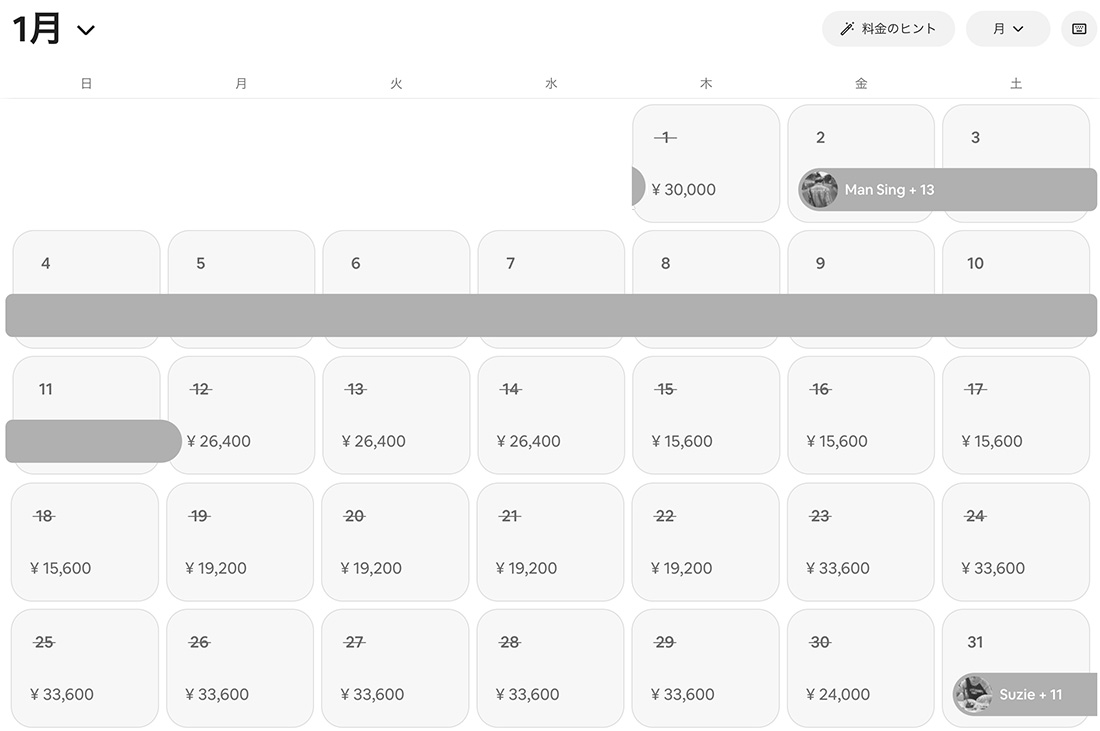Click the reservation bar spanning January 4–10
Viewport: 1100px width, 731px height.
(550, 315)
